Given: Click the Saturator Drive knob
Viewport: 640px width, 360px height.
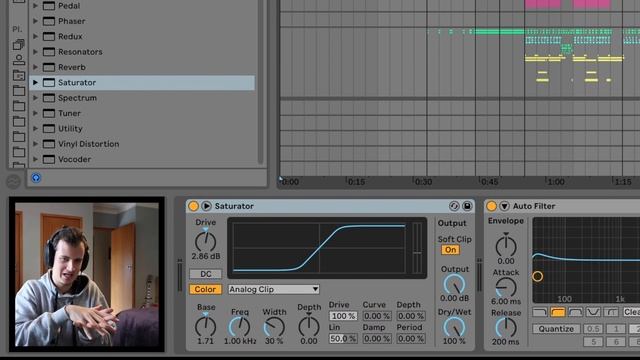Looking at the screenshot, I should (x=206, y=242).
